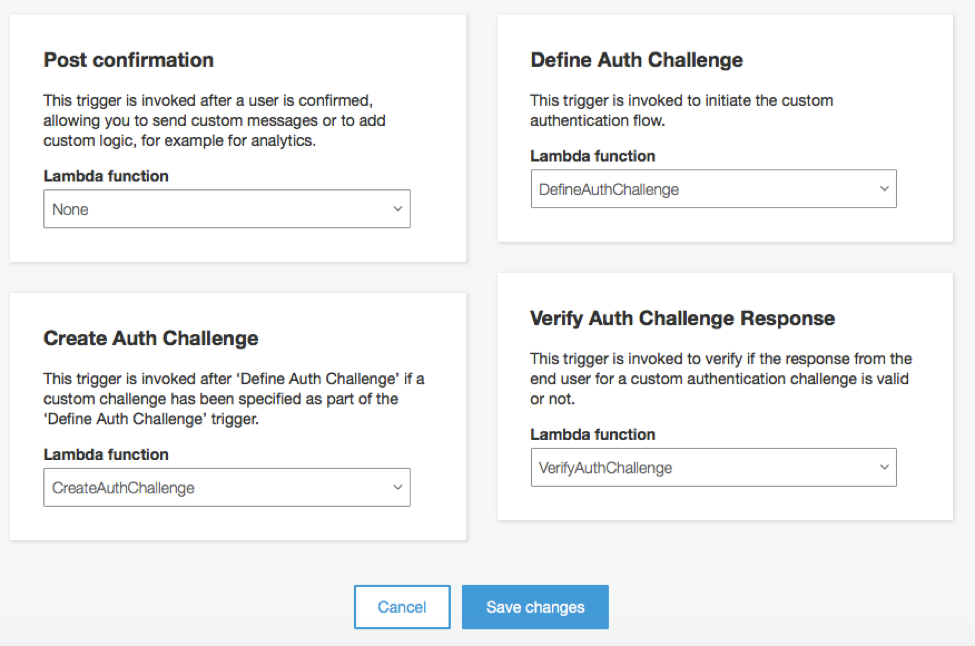975x646 pixels.
Task: Select the Define Auth Challenge heading
Action: click(636, 60)
